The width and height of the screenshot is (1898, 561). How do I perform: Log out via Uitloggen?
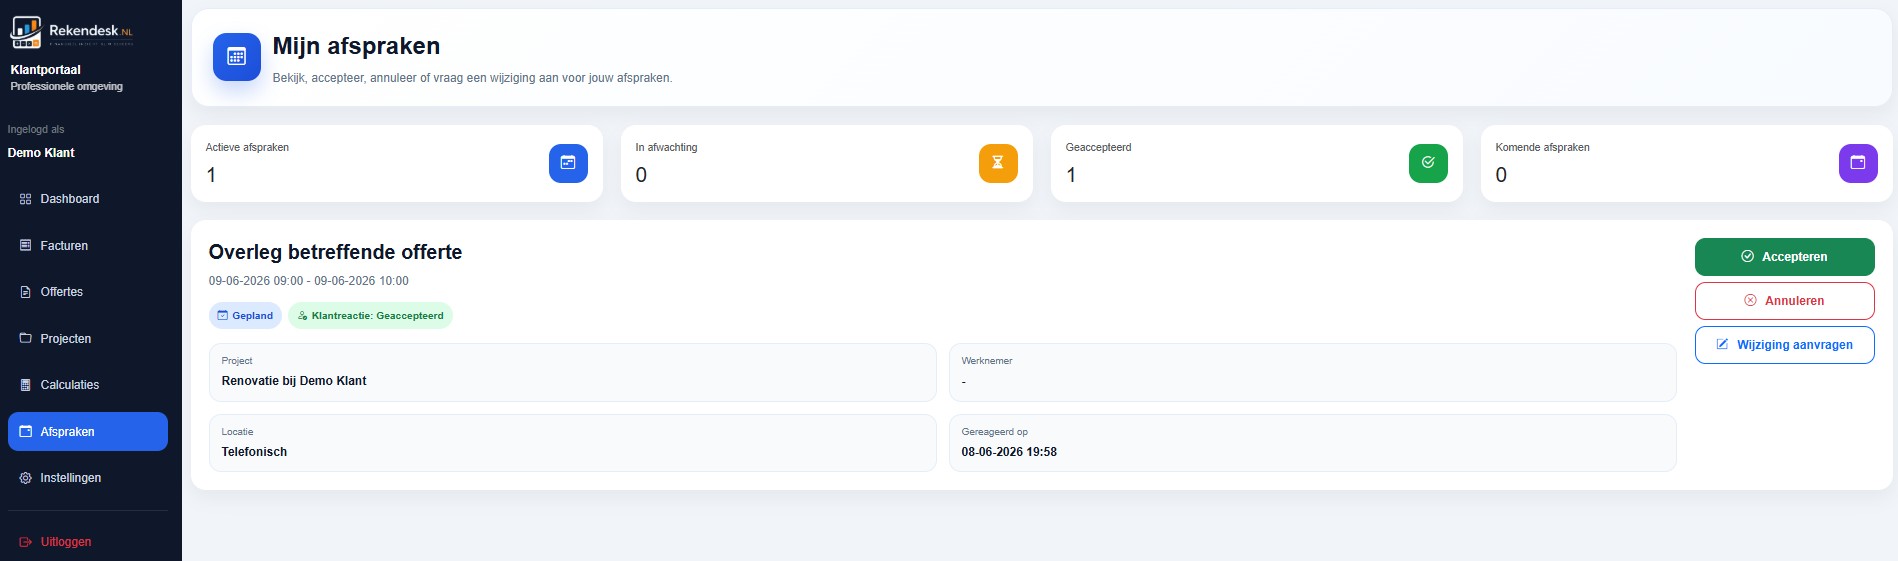88,542
